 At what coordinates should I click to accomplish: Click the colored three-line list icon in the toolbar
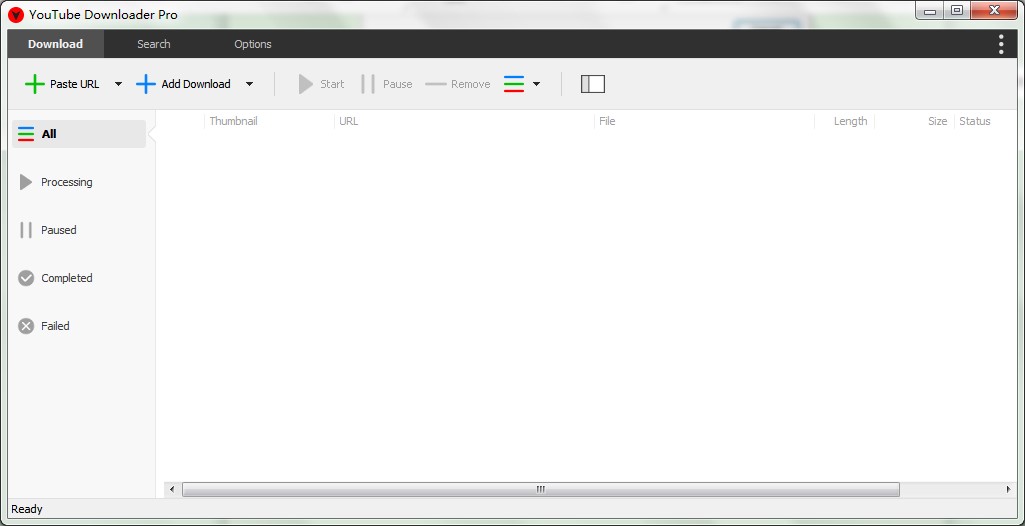pos(514,84)
